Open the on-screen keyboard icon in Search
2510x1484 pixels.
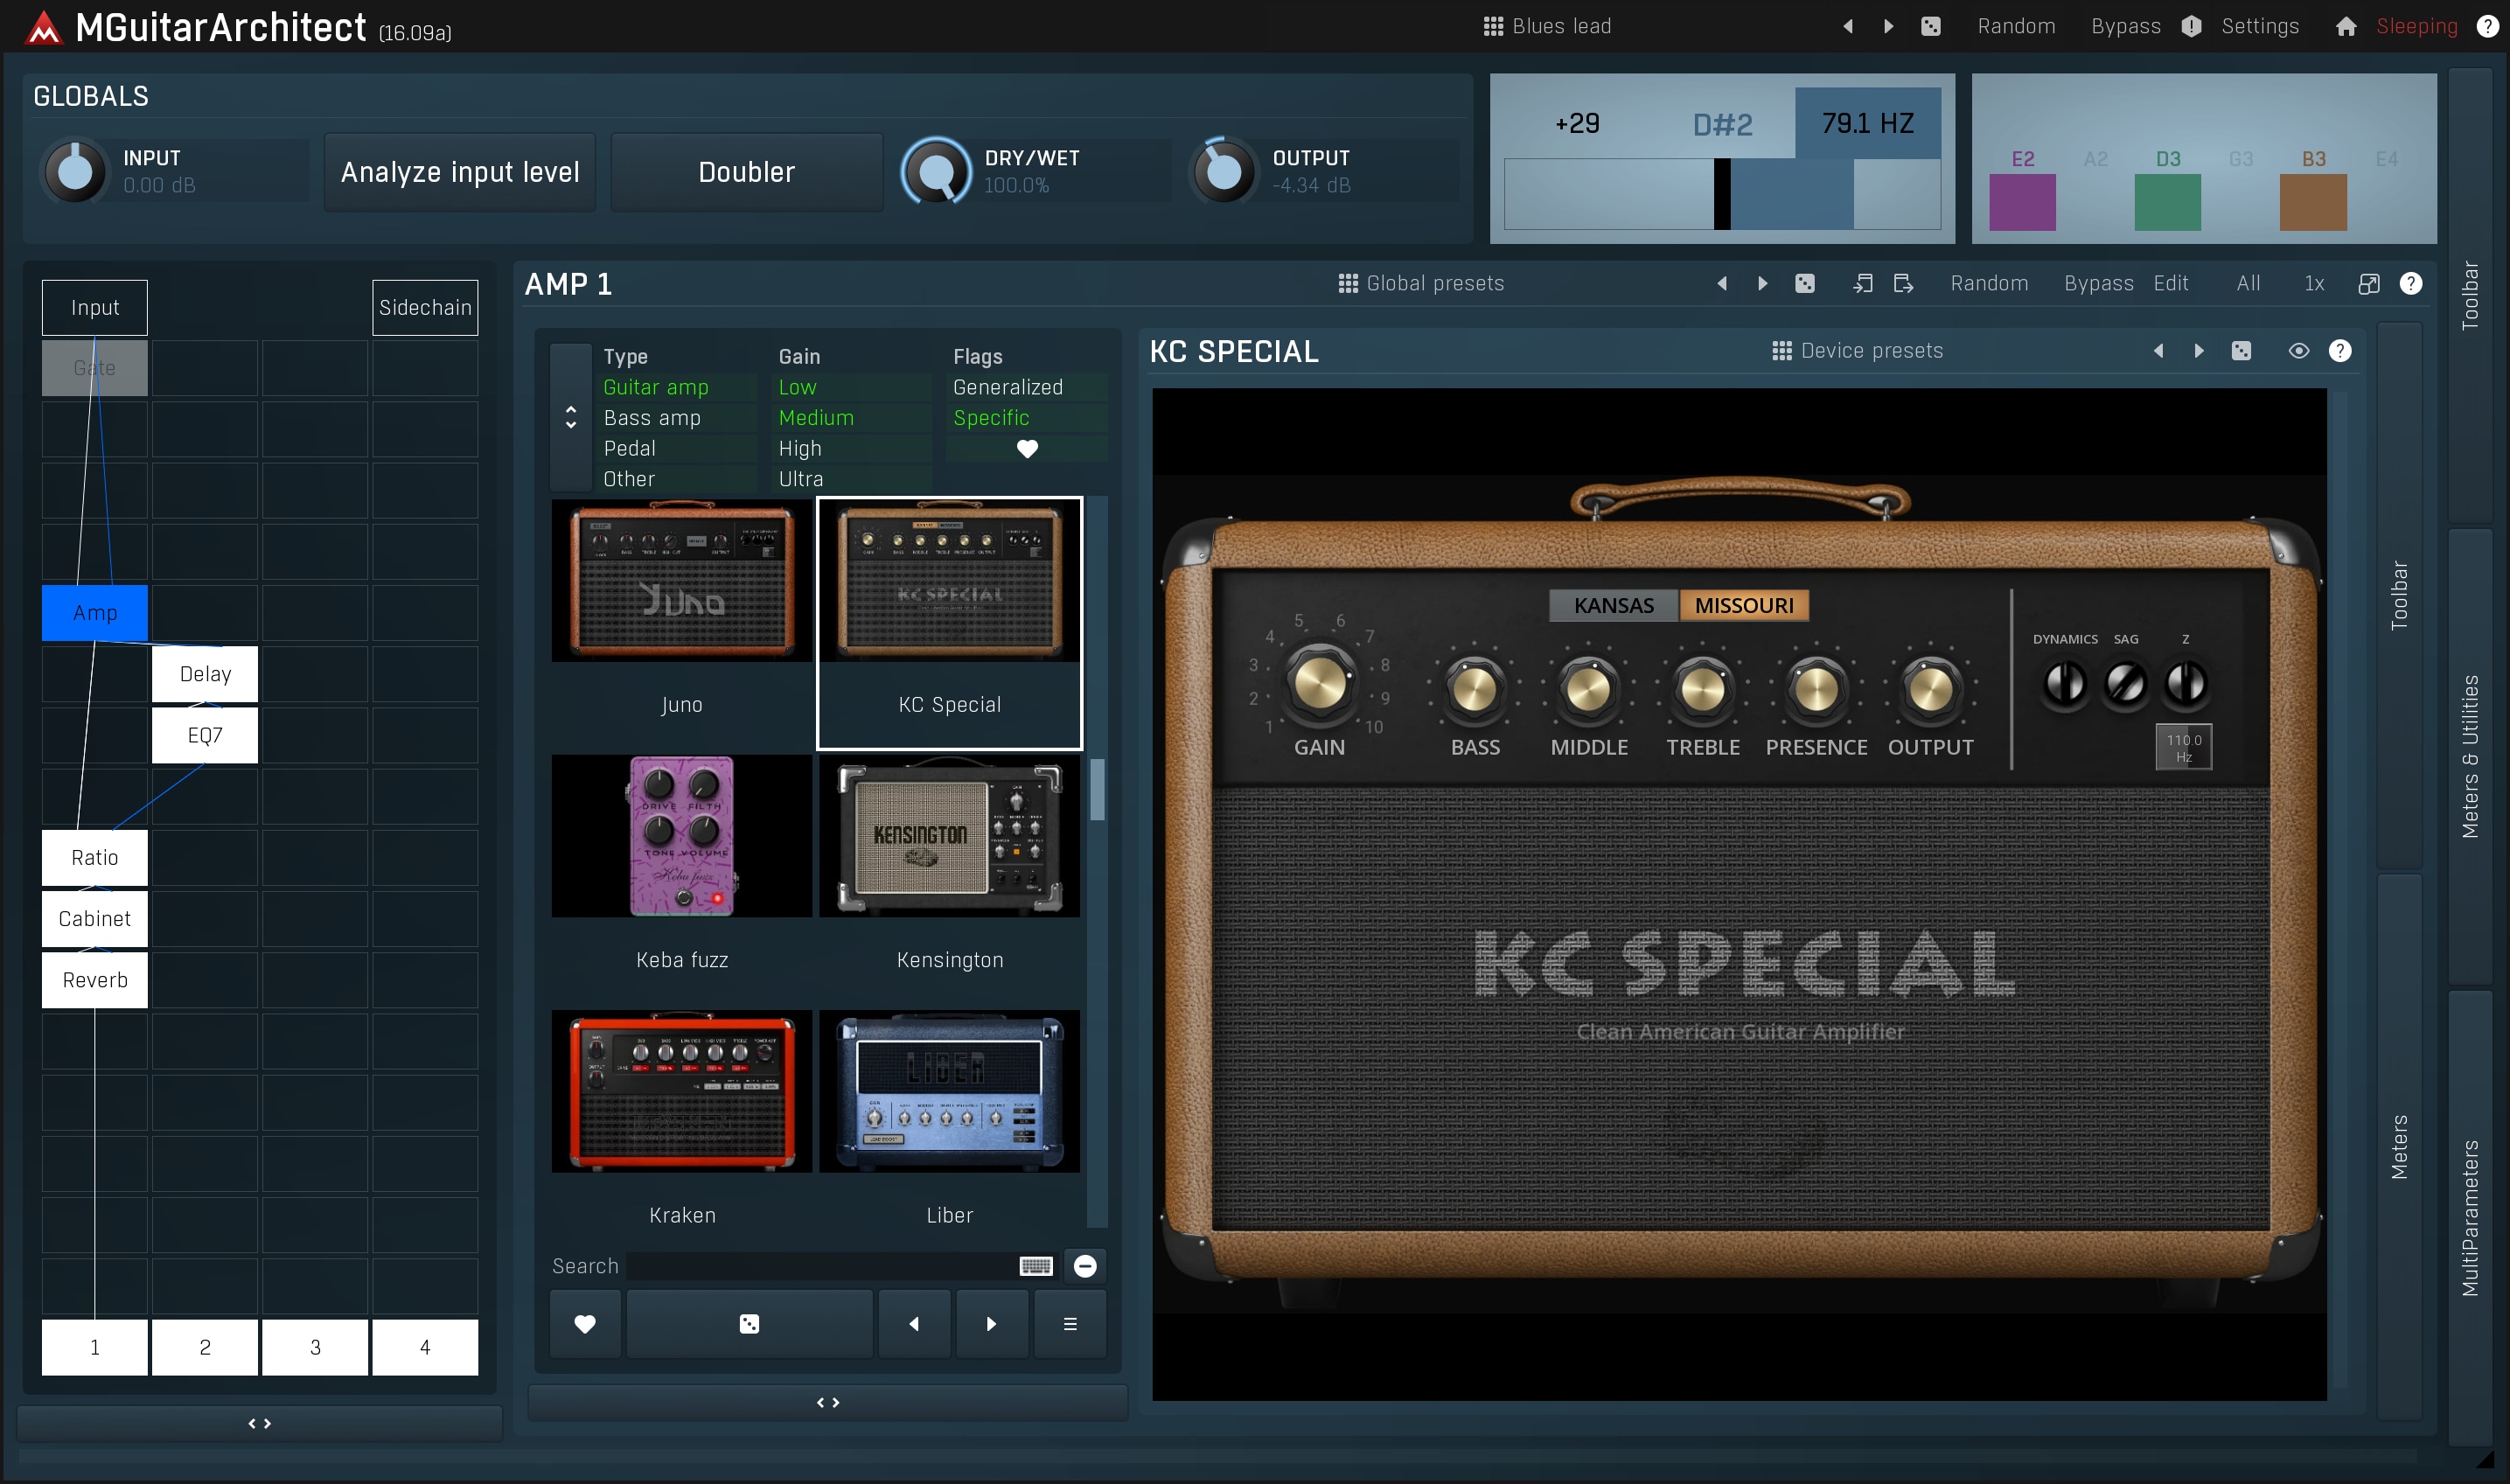[1036, 1266]
